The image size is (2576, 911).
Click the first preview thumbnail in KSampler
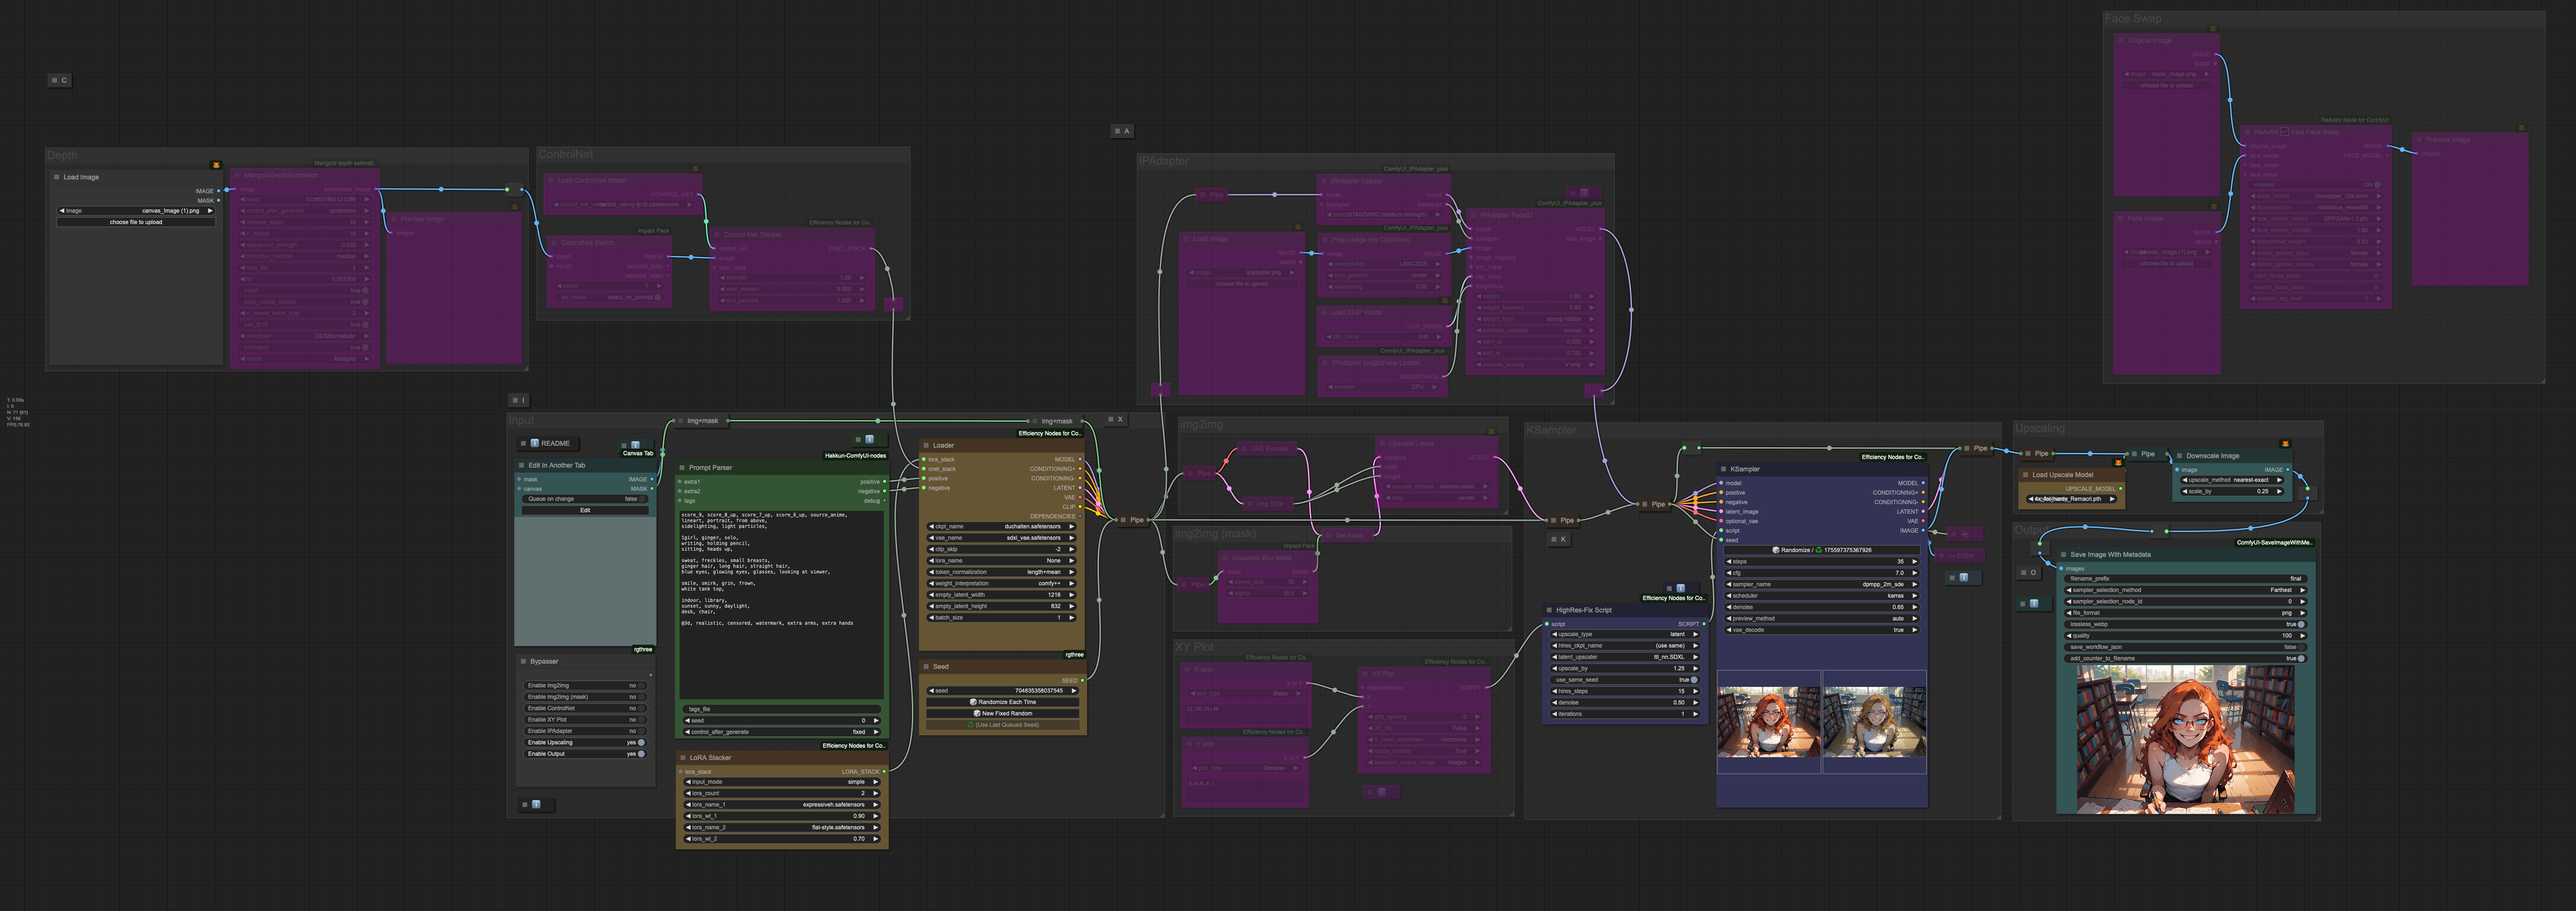1768,721
